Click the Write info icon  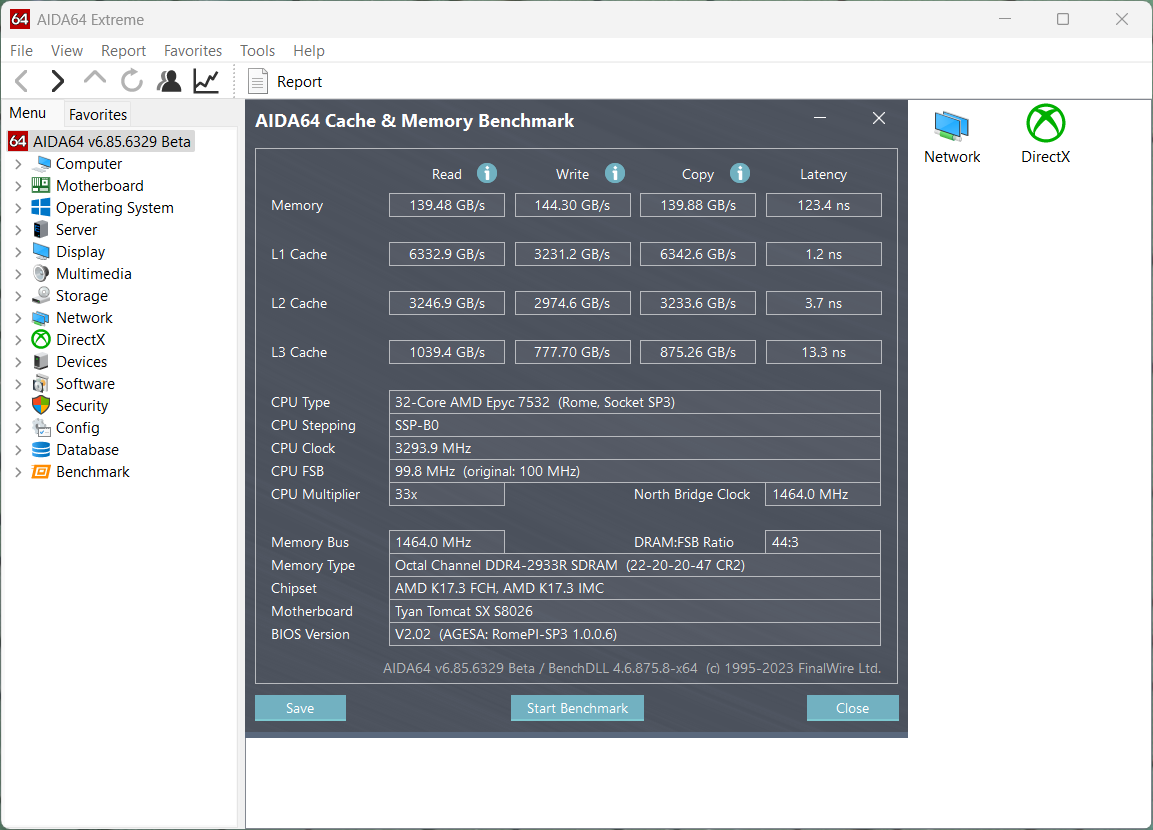615,173
